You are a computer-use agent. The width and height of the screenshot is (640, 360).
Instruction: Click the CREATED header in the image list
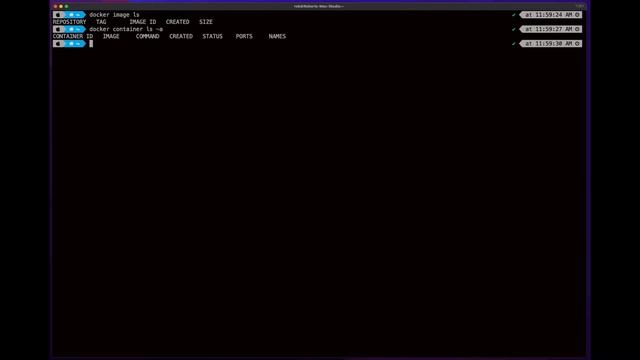point(178,22)
